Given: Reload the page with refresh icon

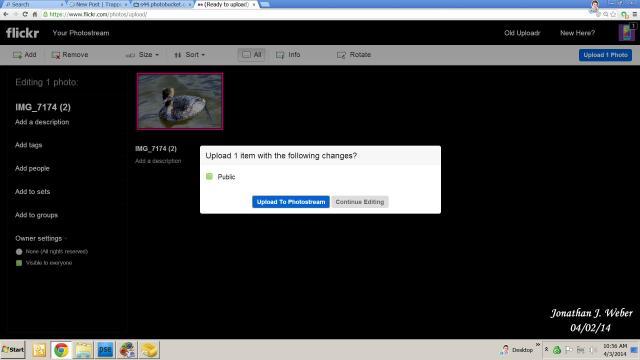Looking at the screenshot, I should [x=25, y=14].
